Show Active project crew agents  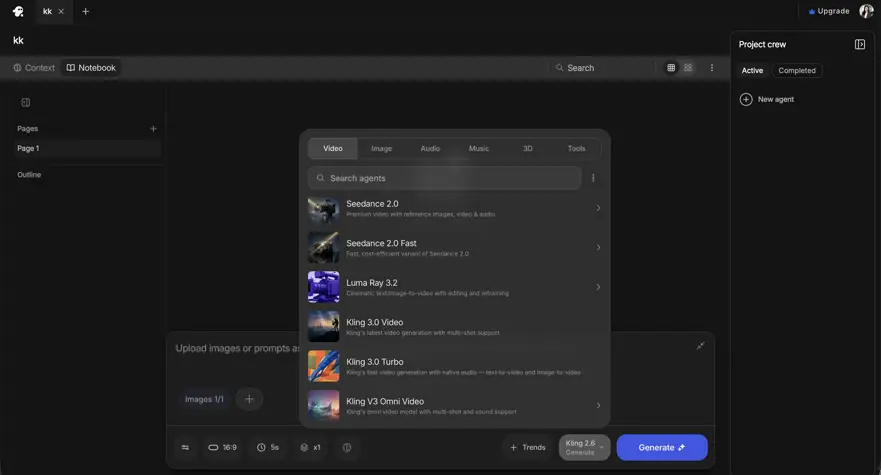[x=752, y=70]
